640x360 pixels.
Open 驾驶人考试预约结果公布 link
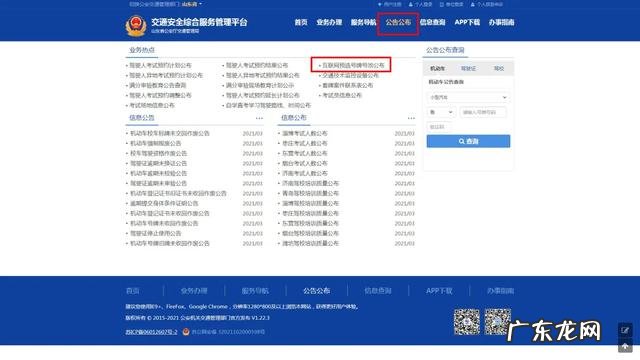point(257,65)
